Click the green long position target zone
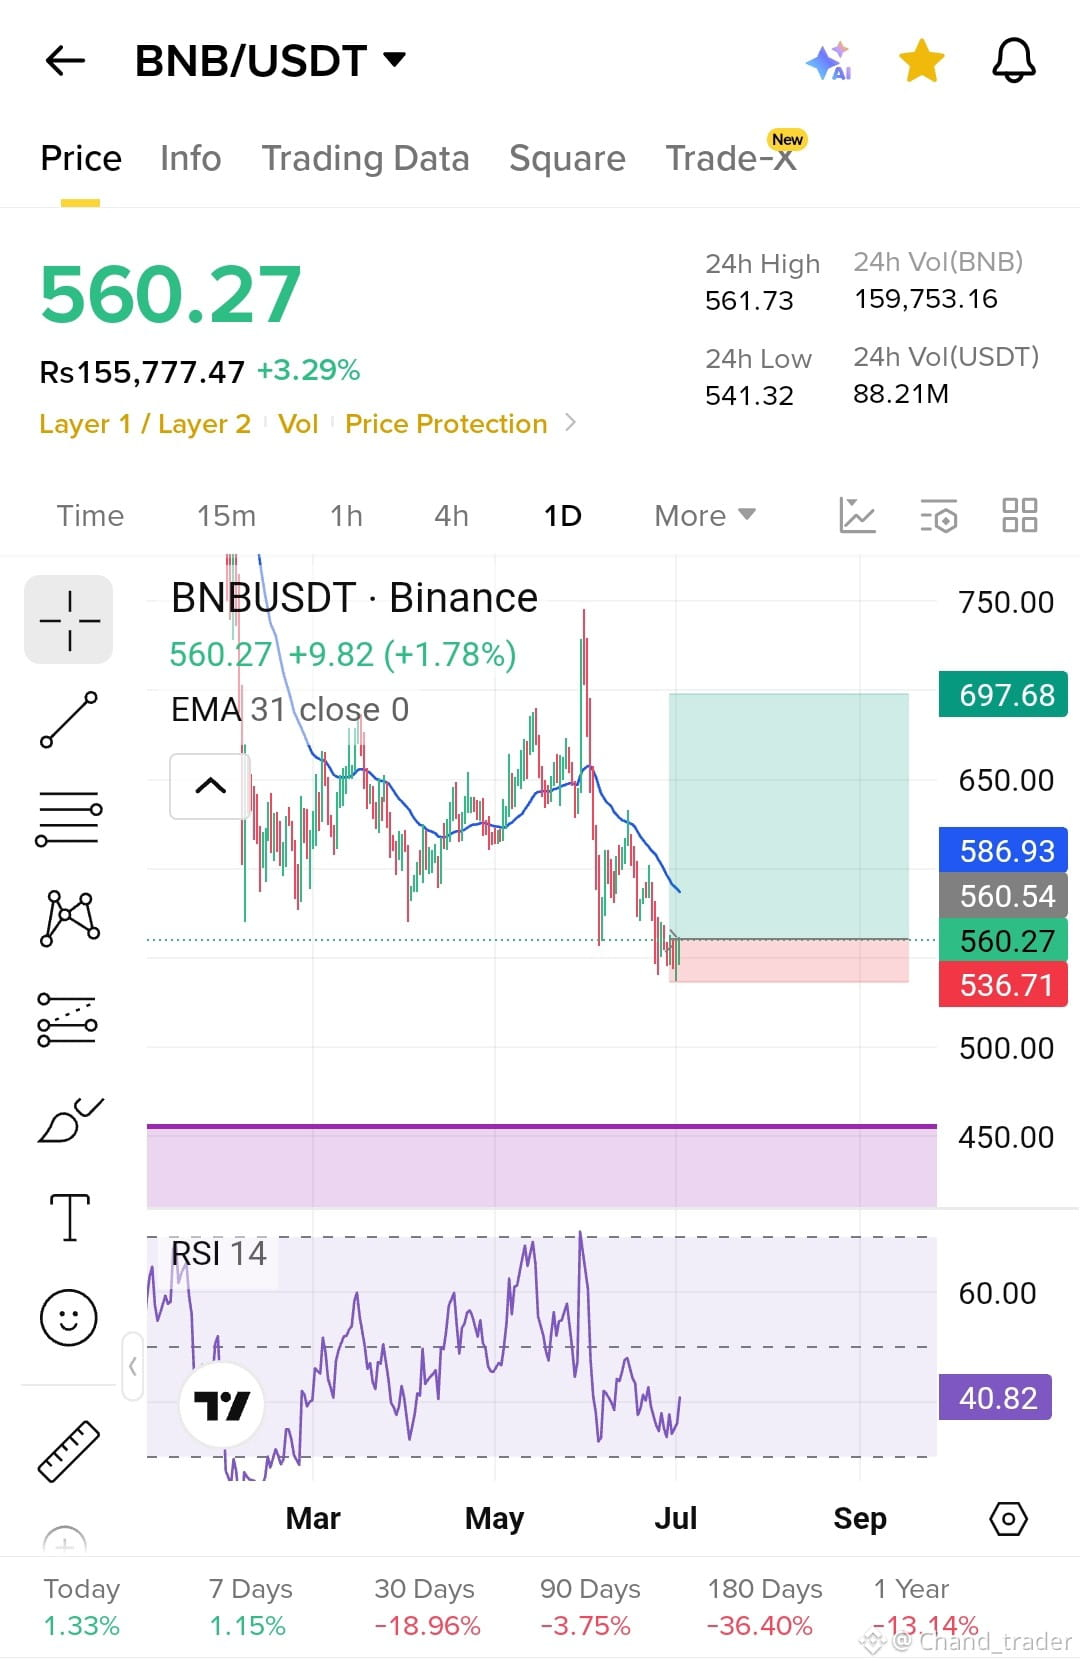Screen dimensions: 1080x1666 pos(789,816)
